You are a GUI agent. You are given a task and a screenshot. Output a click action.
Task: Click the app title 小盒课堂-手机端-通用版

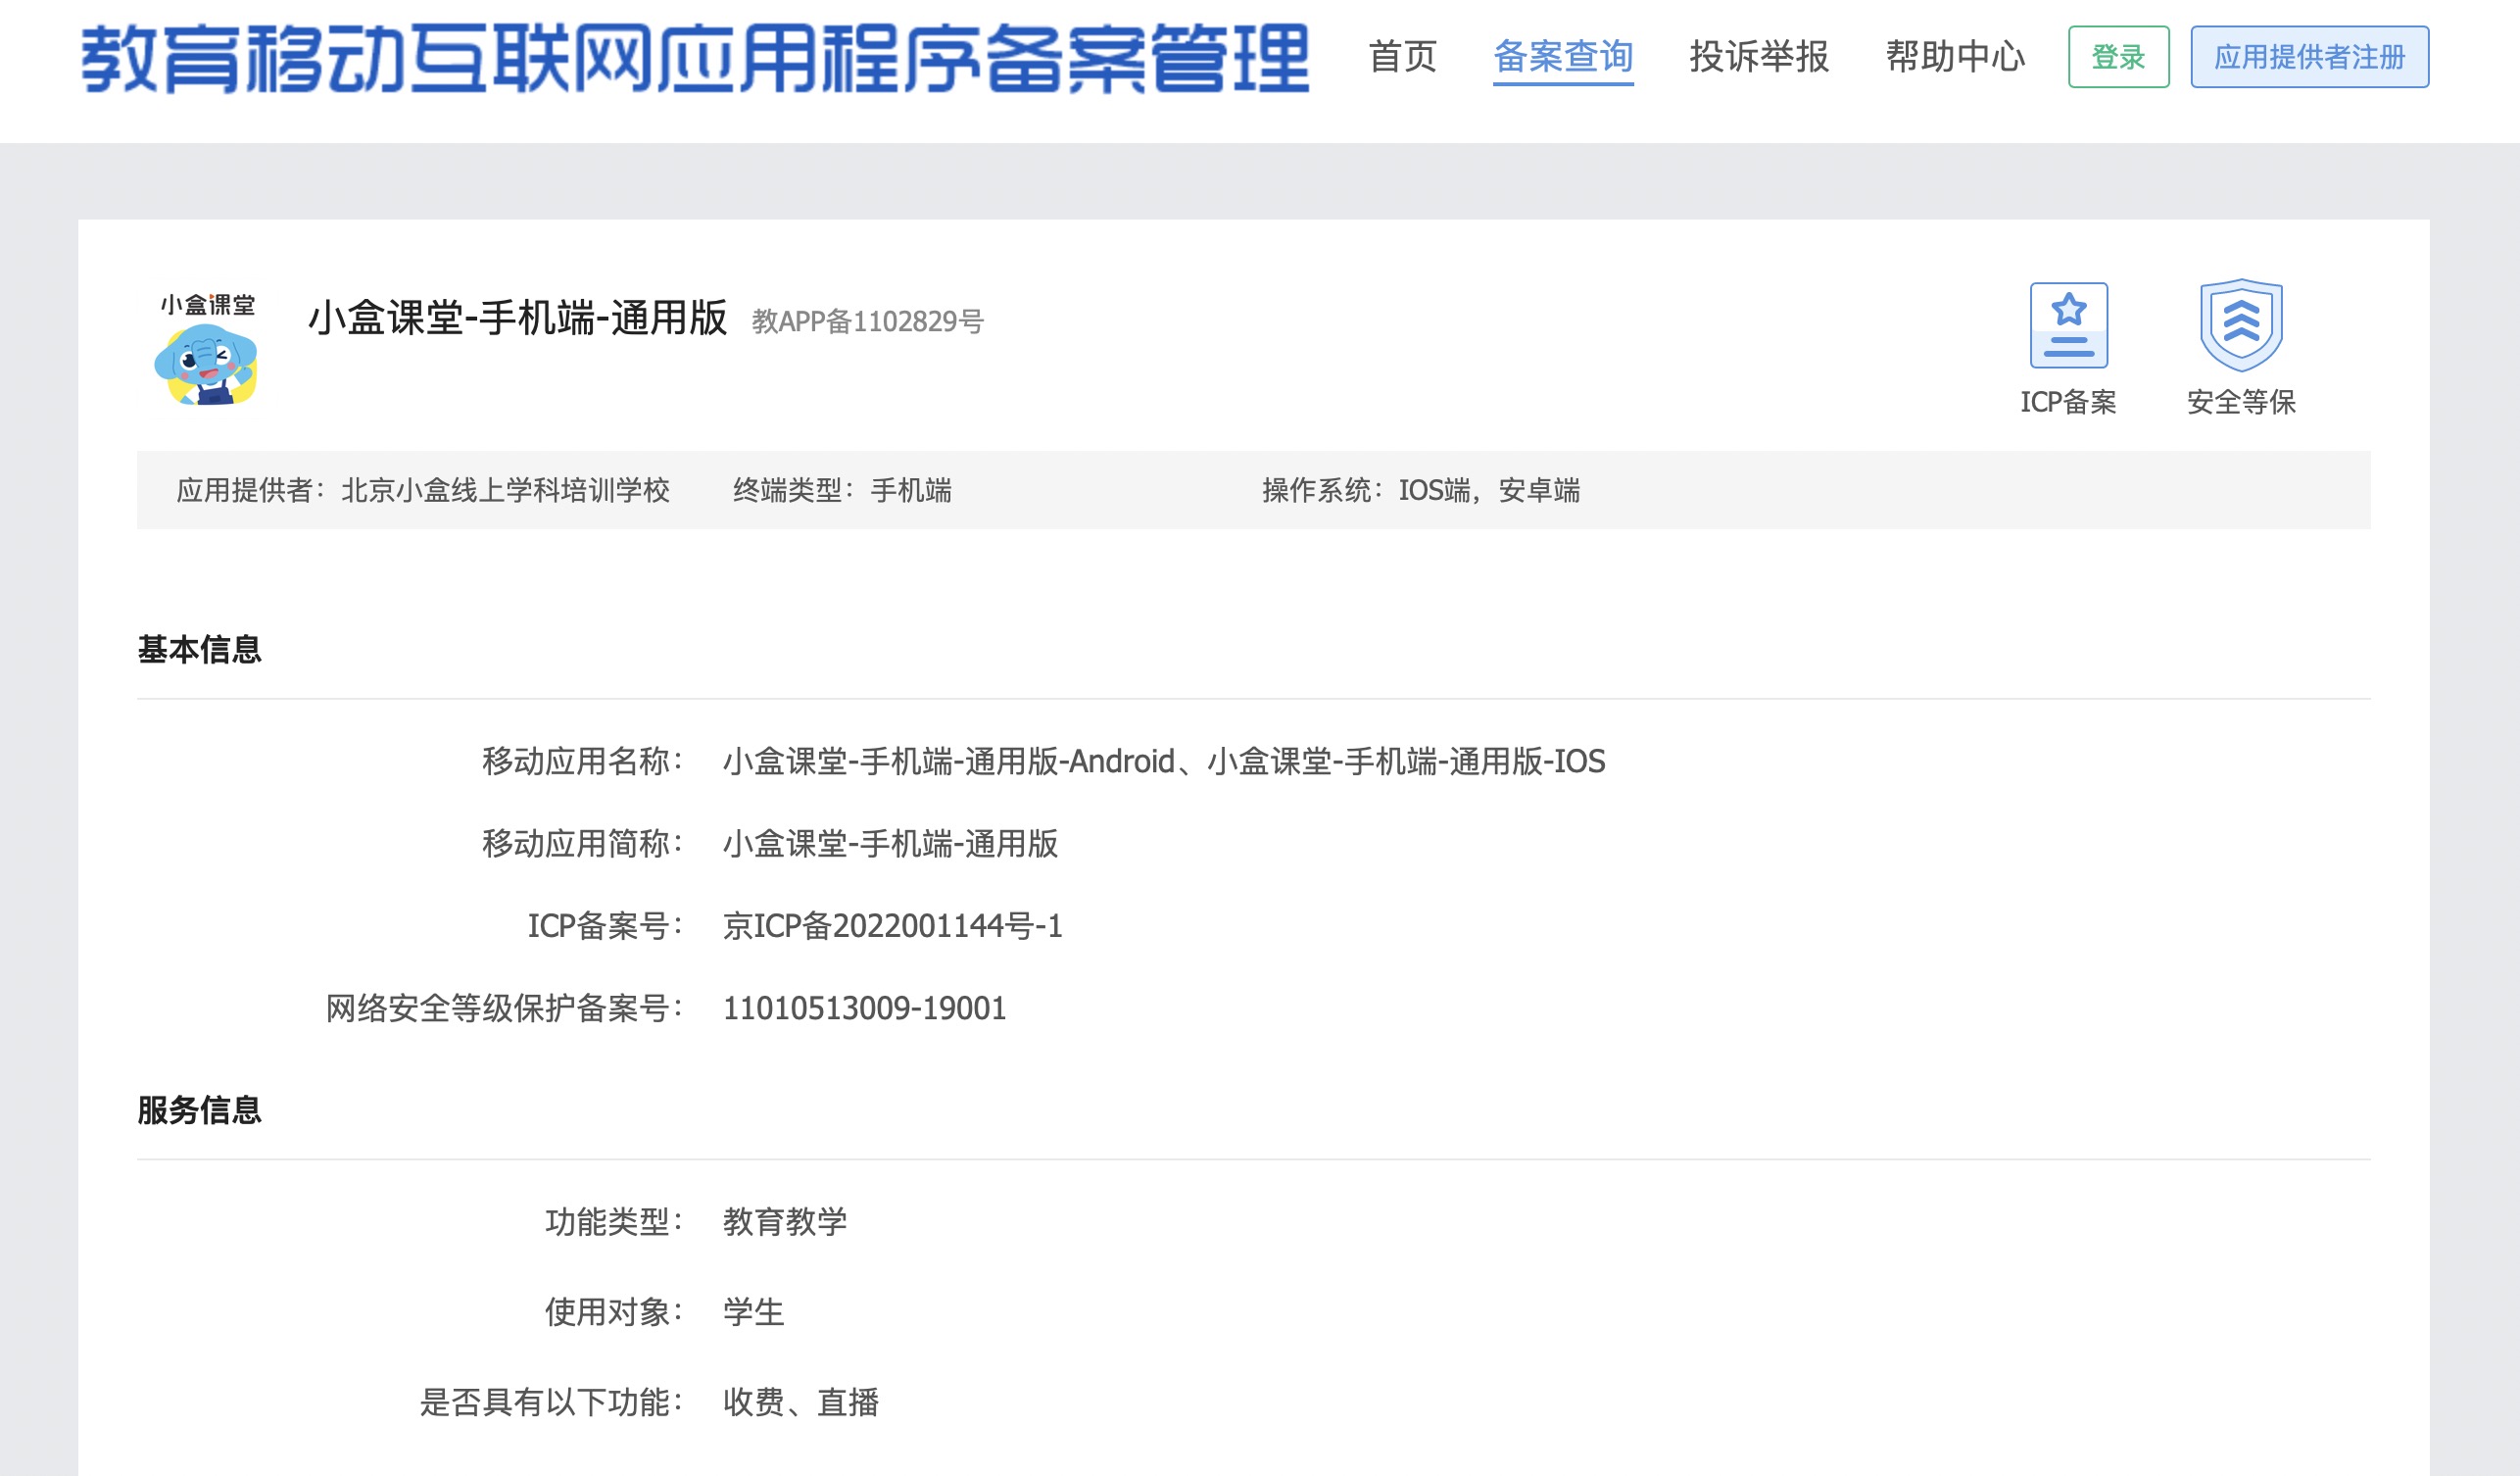tap(517, 318)
